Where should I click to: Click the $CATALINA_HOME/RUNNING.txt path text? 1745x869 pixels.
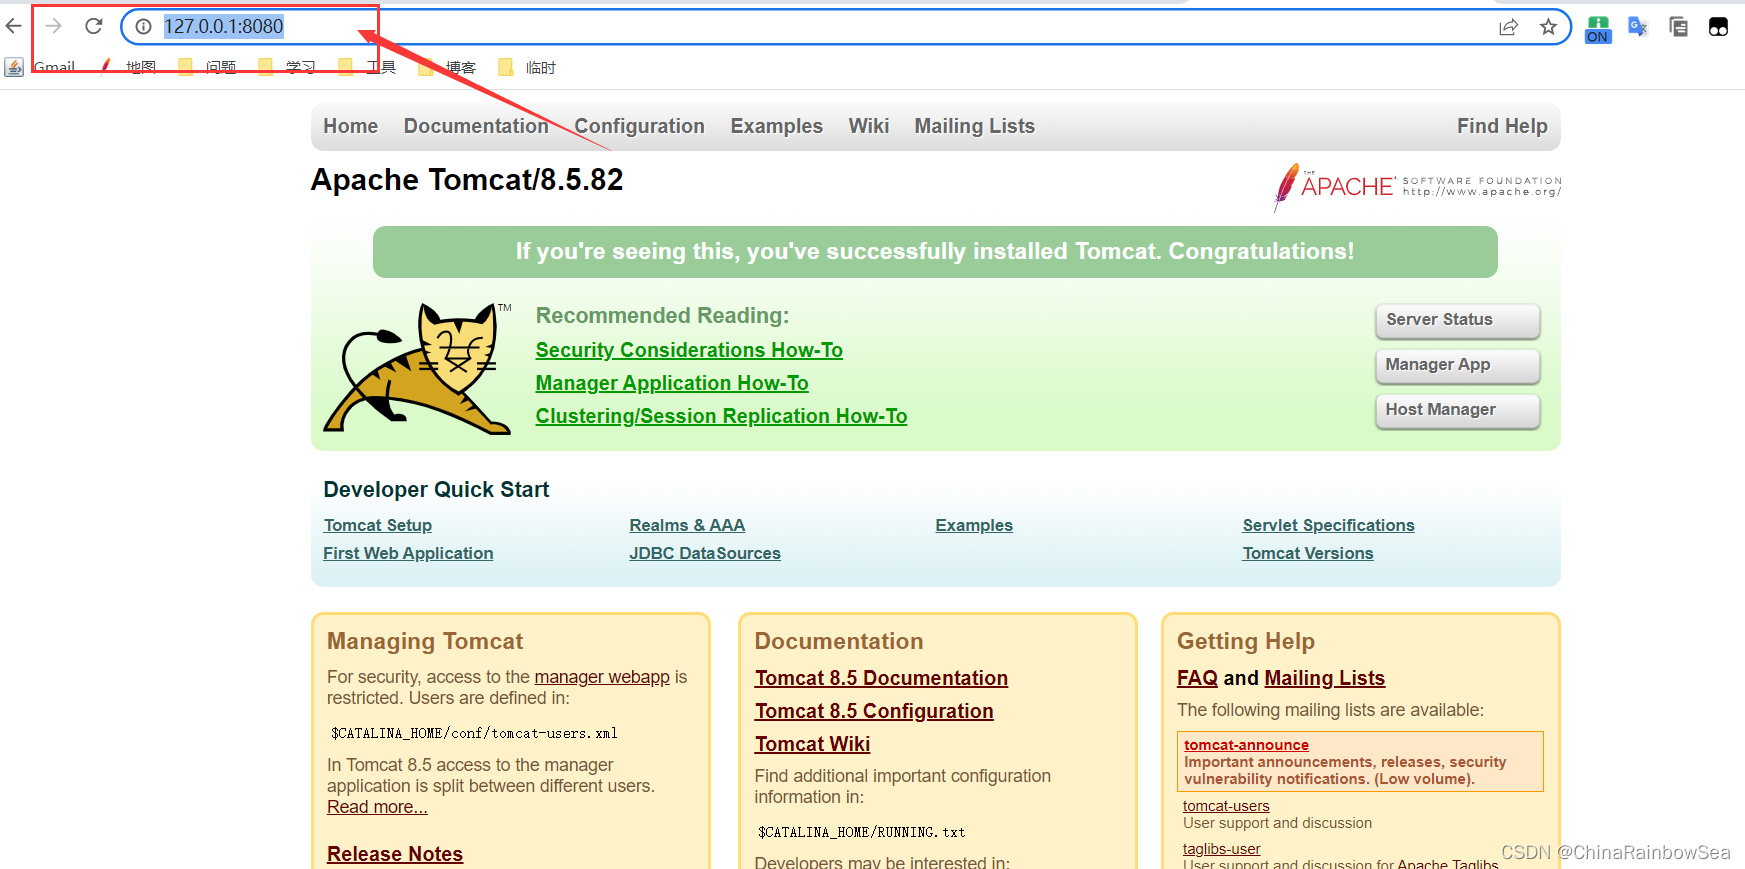tap(861, 832)
